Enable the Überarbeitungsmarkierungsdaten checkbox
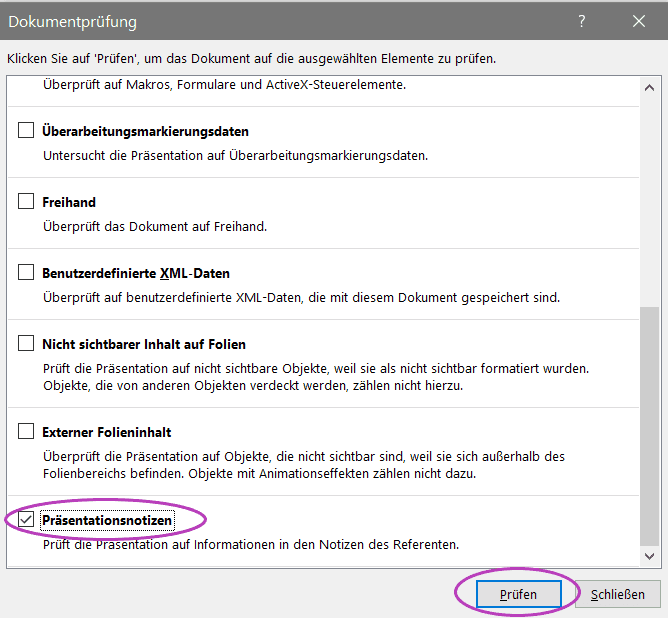The image size is (668, 618). (x=26, y=131)
